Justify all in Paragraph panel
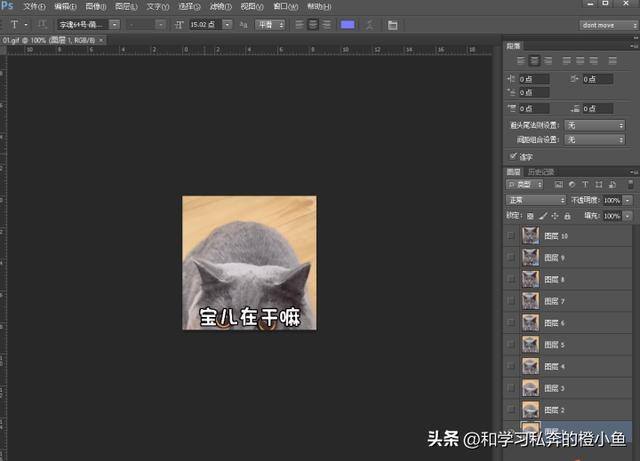 pyautogui.click(x=612, y=60)
